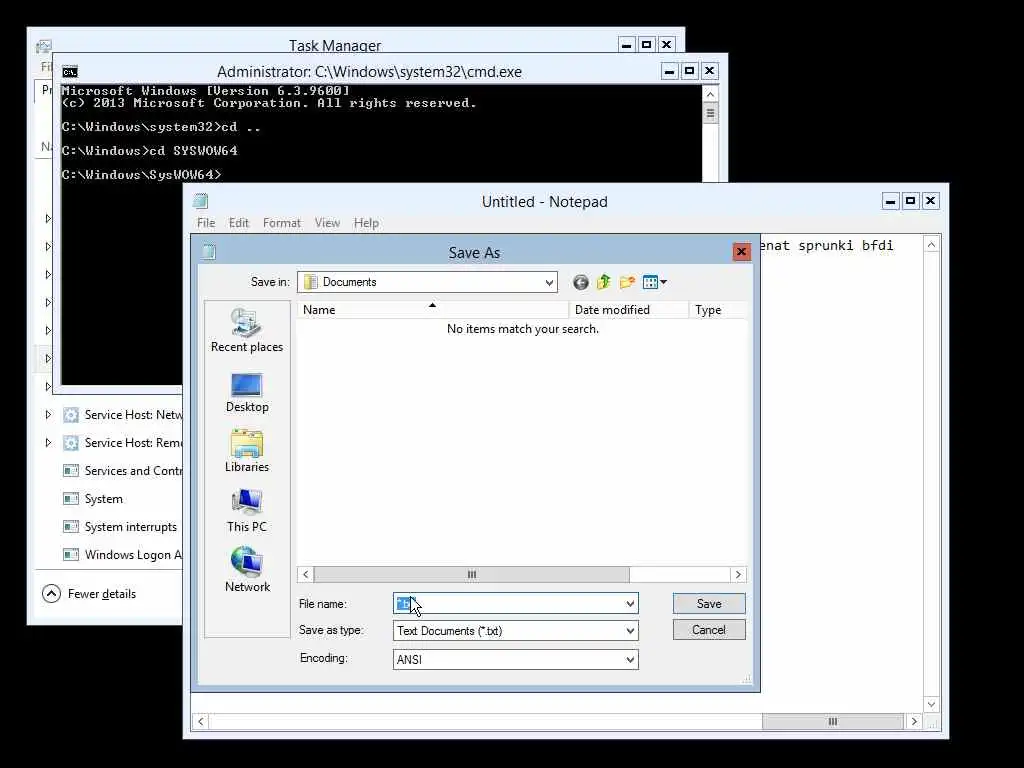1024x768 pixels.
Task: Click cmd window scroll up arrow
Action: coord(710,95)
